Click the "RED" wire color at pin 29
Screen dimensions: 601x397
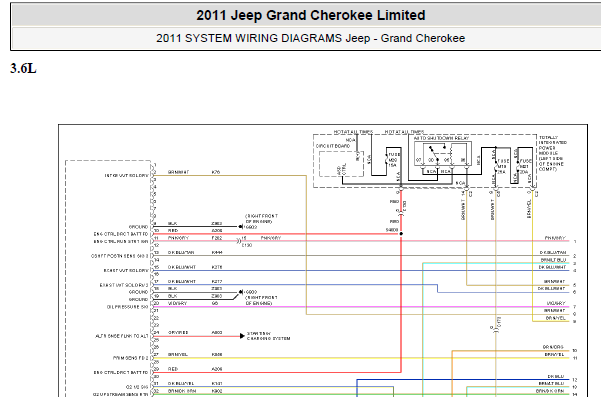[173, 369]
